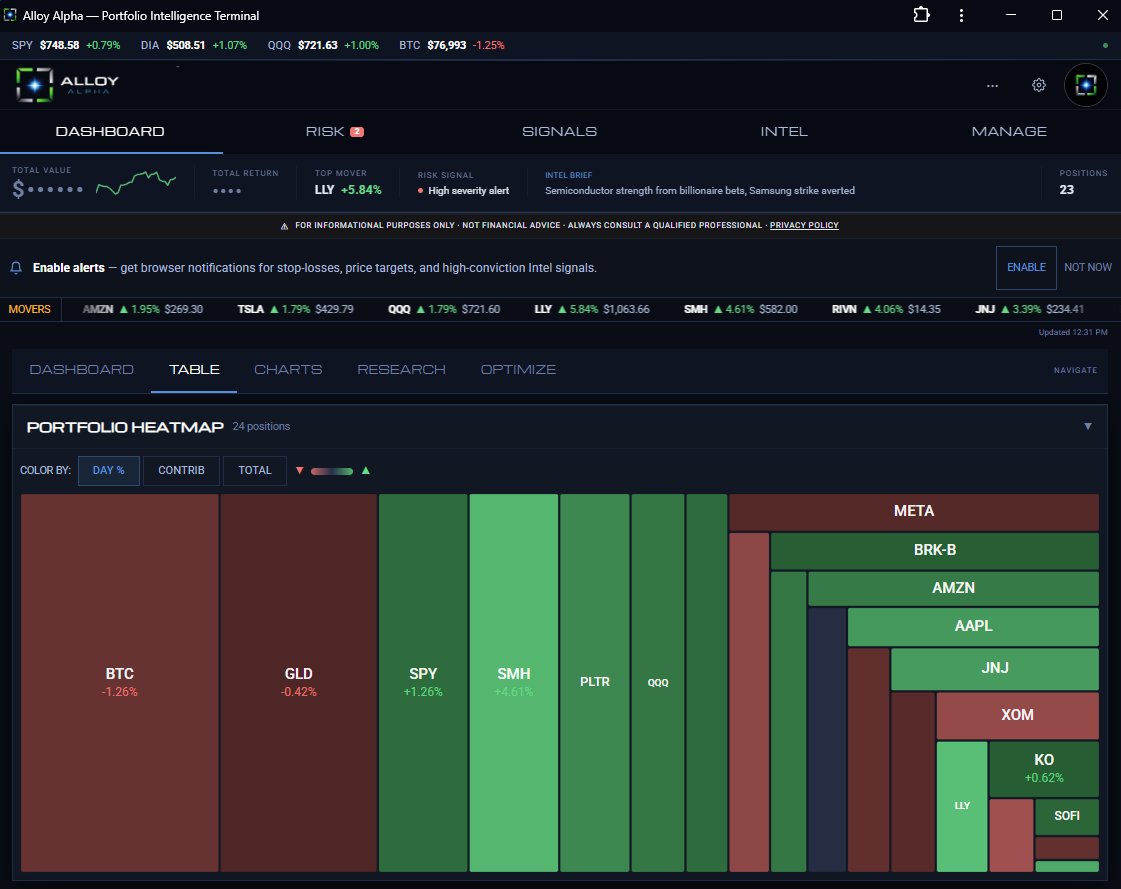Open the SIGNALS main tab
Viewport: 1121px width, 889px height.
pyautogui.click(x=559, y=132)
